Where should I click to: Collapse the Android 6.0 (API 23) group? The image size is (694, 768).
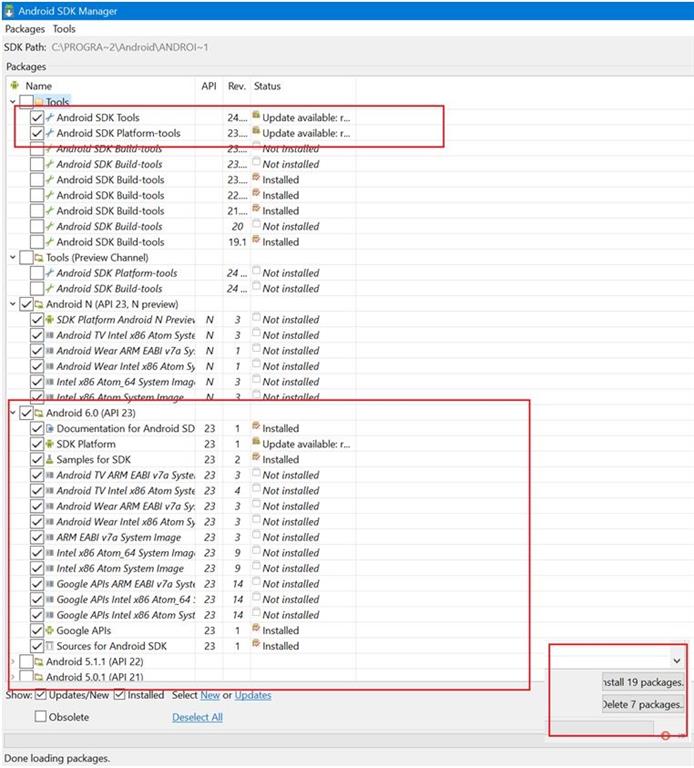[13, 413]
